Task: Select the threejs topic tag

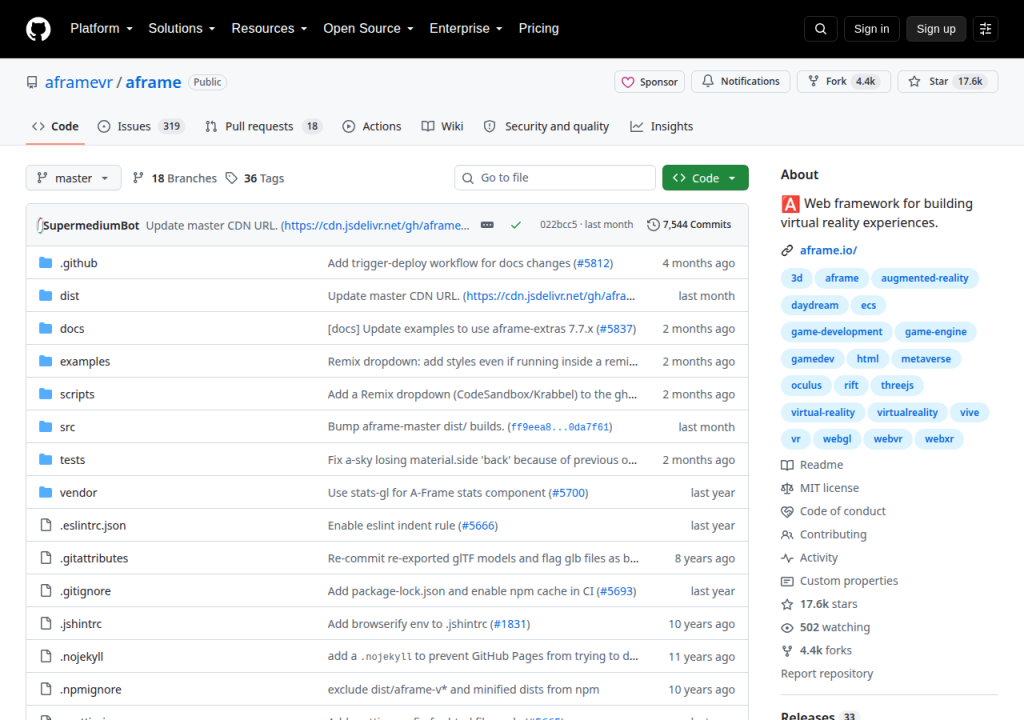Action: pos(897,385)
